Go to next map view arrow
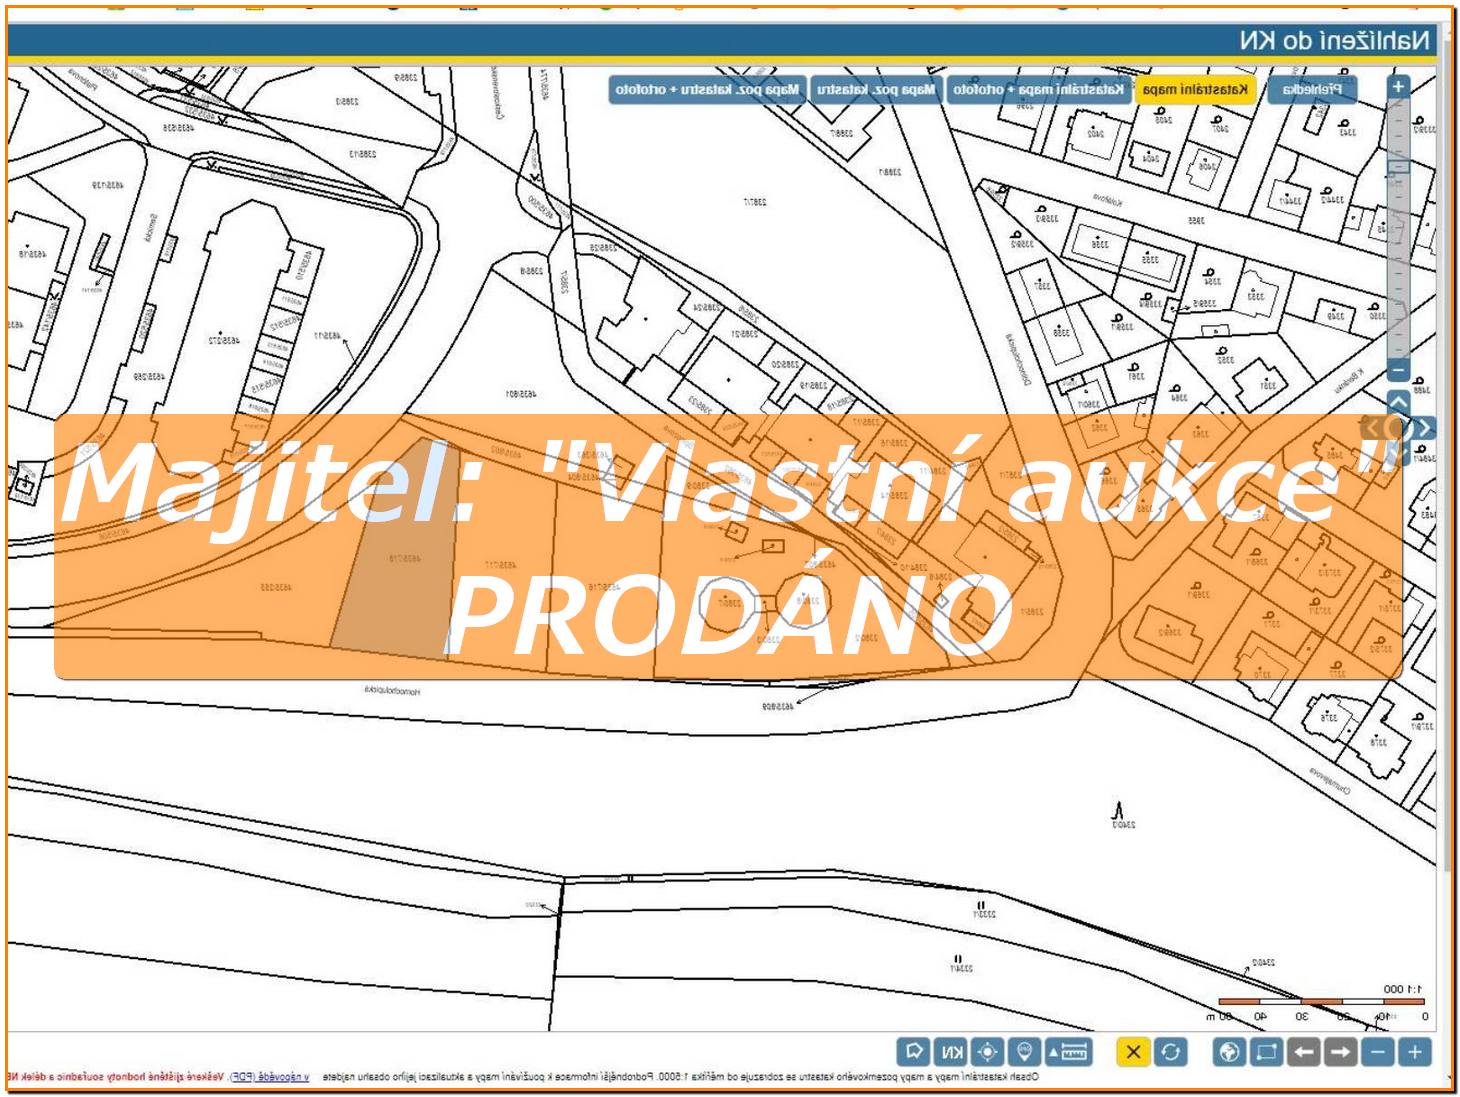The image size is (1460, 1097). coord(1340,1051)
